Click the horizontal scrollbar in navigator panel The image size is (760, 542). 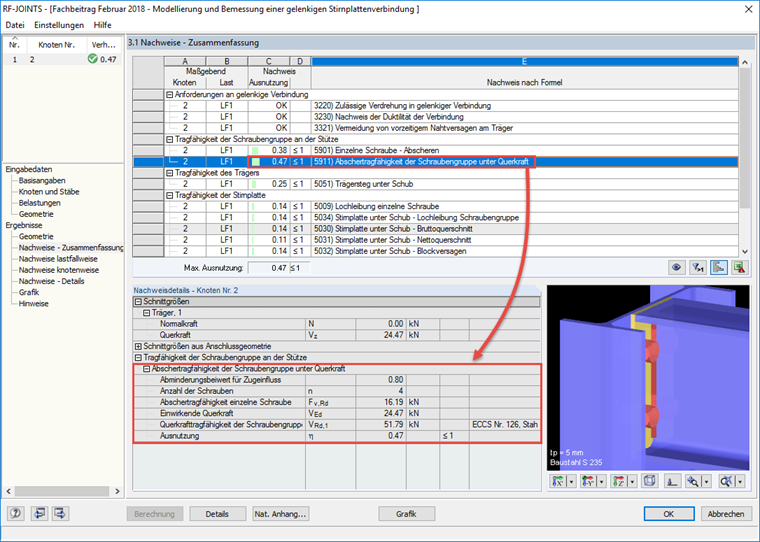coord(63,491)
